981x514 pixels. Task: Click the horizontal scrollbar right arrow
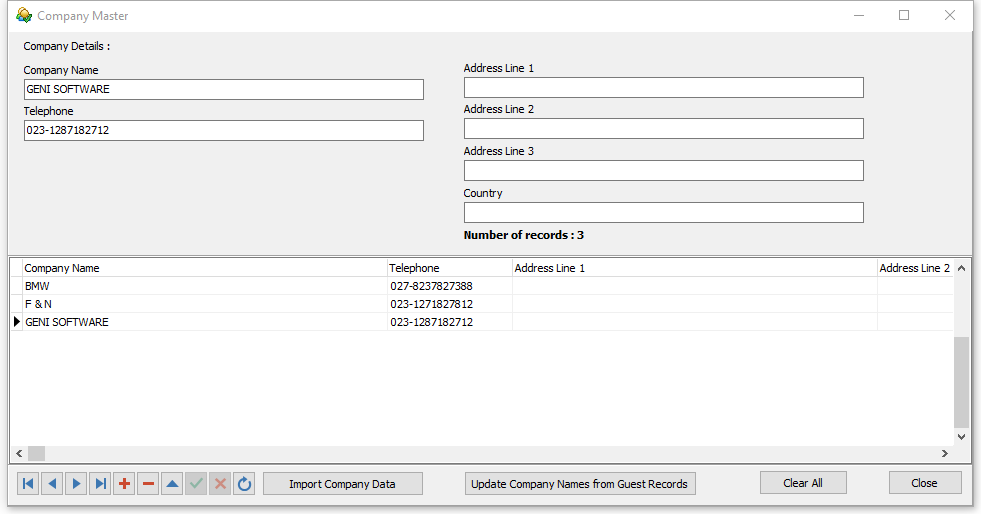pos(945,454)
